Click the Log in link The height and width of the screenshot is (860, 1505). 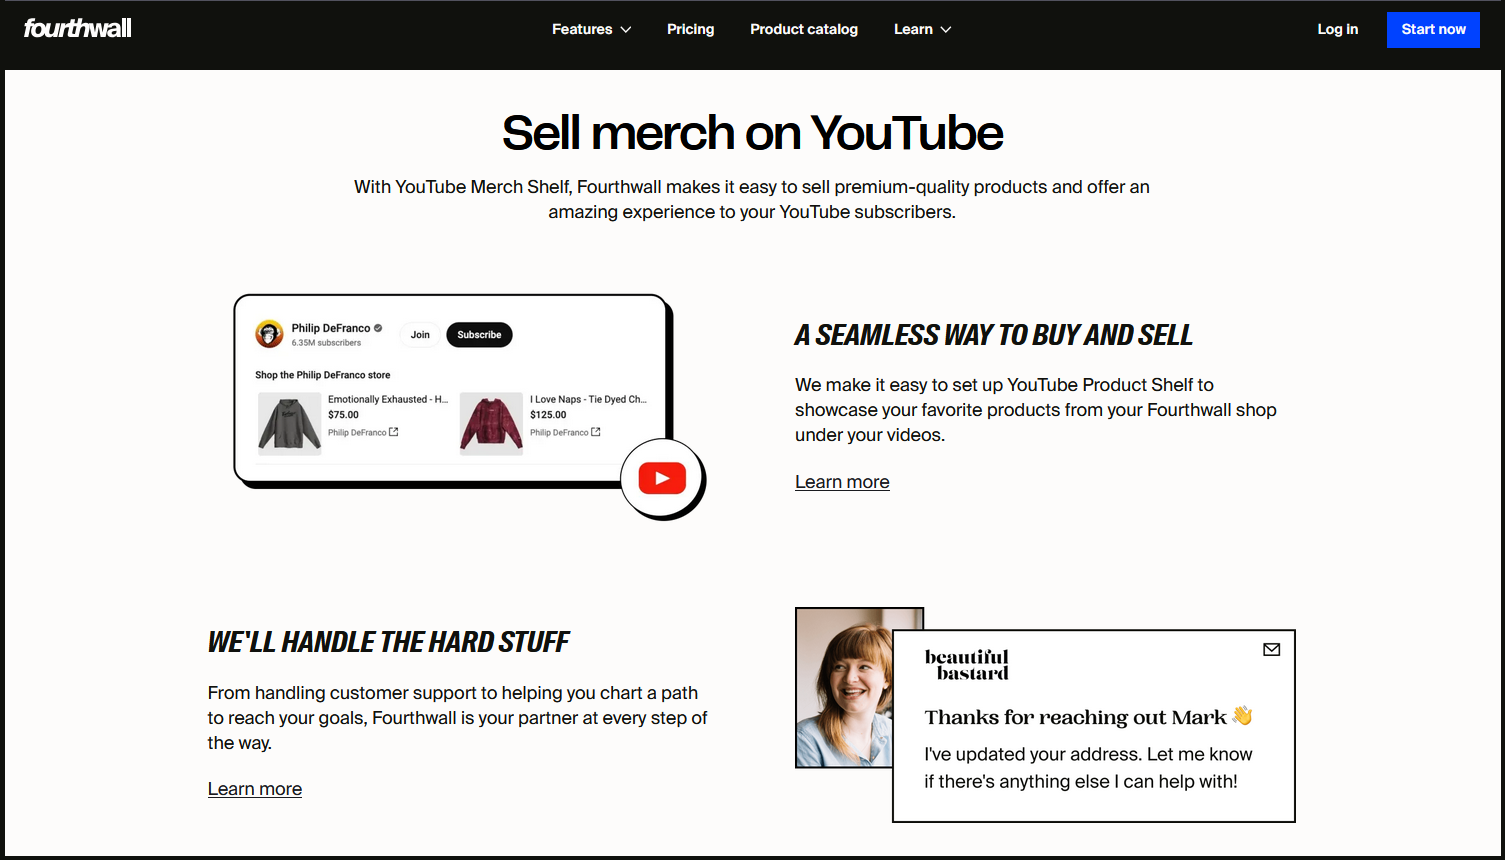1338,29
